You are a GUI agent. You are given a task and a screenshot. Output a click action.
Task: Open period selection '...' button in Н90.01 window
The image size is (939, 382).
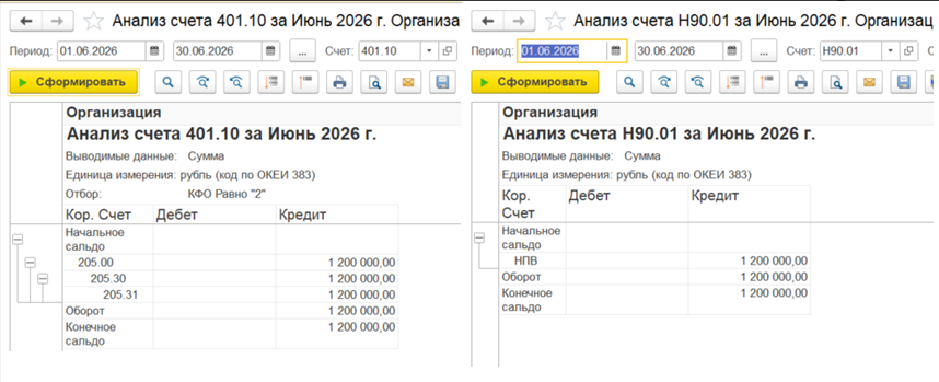click(764, 51)
